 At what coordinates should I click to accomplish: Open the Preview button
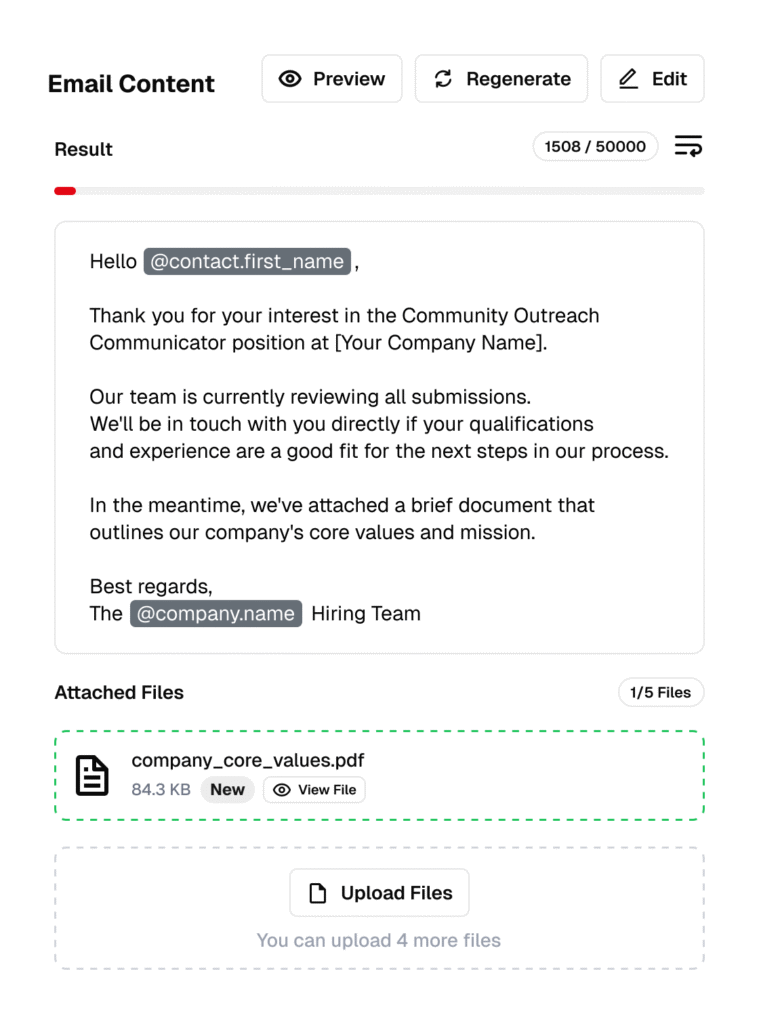332,79
